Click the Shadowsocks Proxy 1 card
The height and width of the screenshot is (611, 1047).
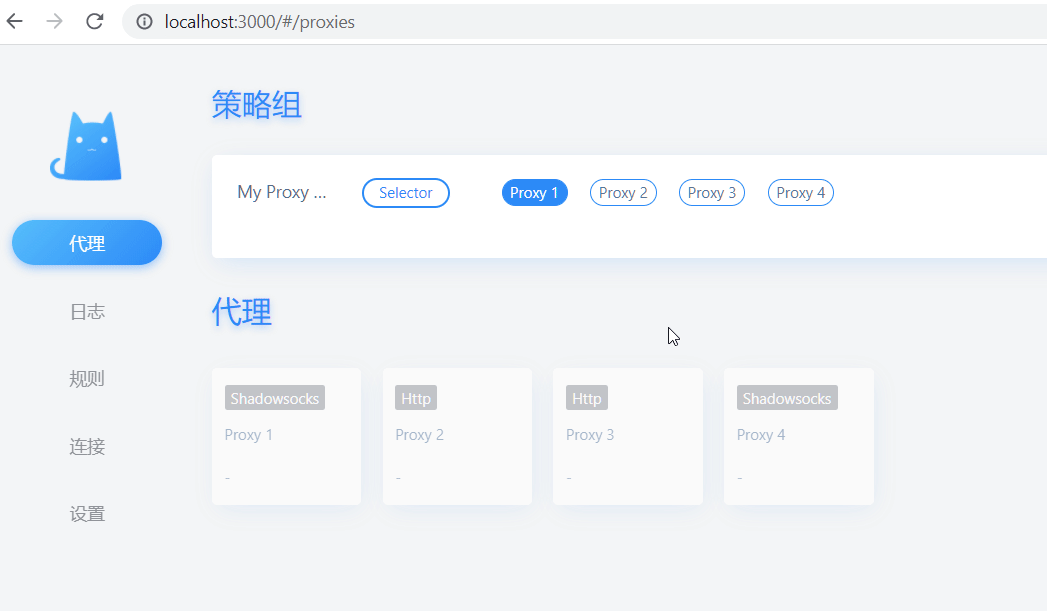tap(286, 436)
